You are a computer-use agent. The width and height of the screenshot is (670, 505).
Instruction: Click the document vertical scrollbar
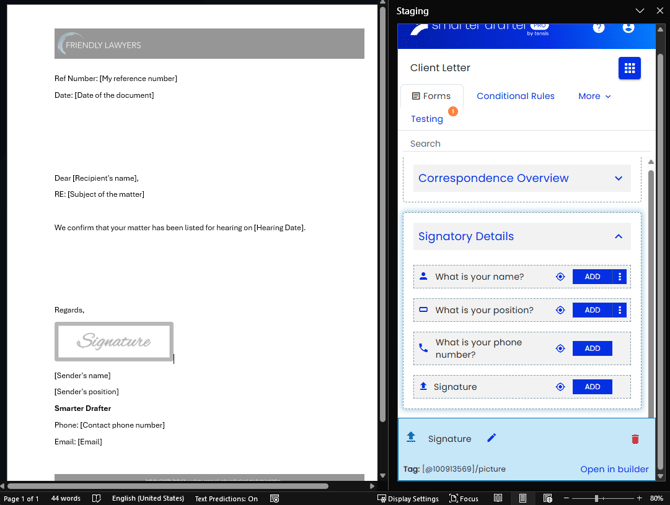[x=382, y=214]
